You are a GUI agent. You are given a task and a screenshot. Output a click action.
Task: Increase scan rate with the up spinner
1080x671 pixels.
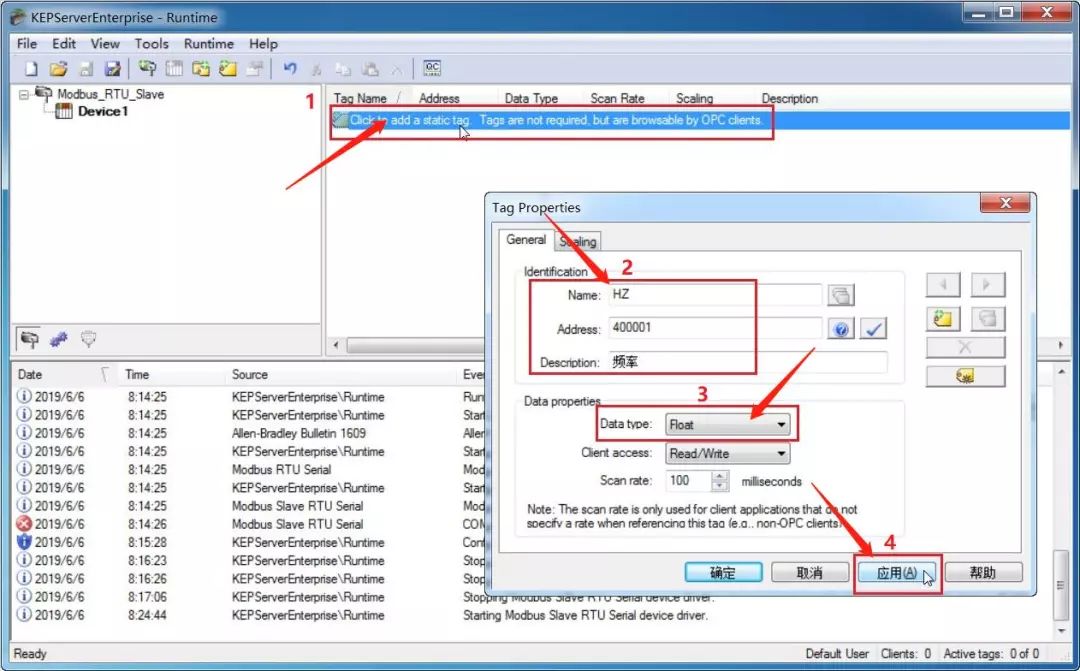click(x=720, y=476)
